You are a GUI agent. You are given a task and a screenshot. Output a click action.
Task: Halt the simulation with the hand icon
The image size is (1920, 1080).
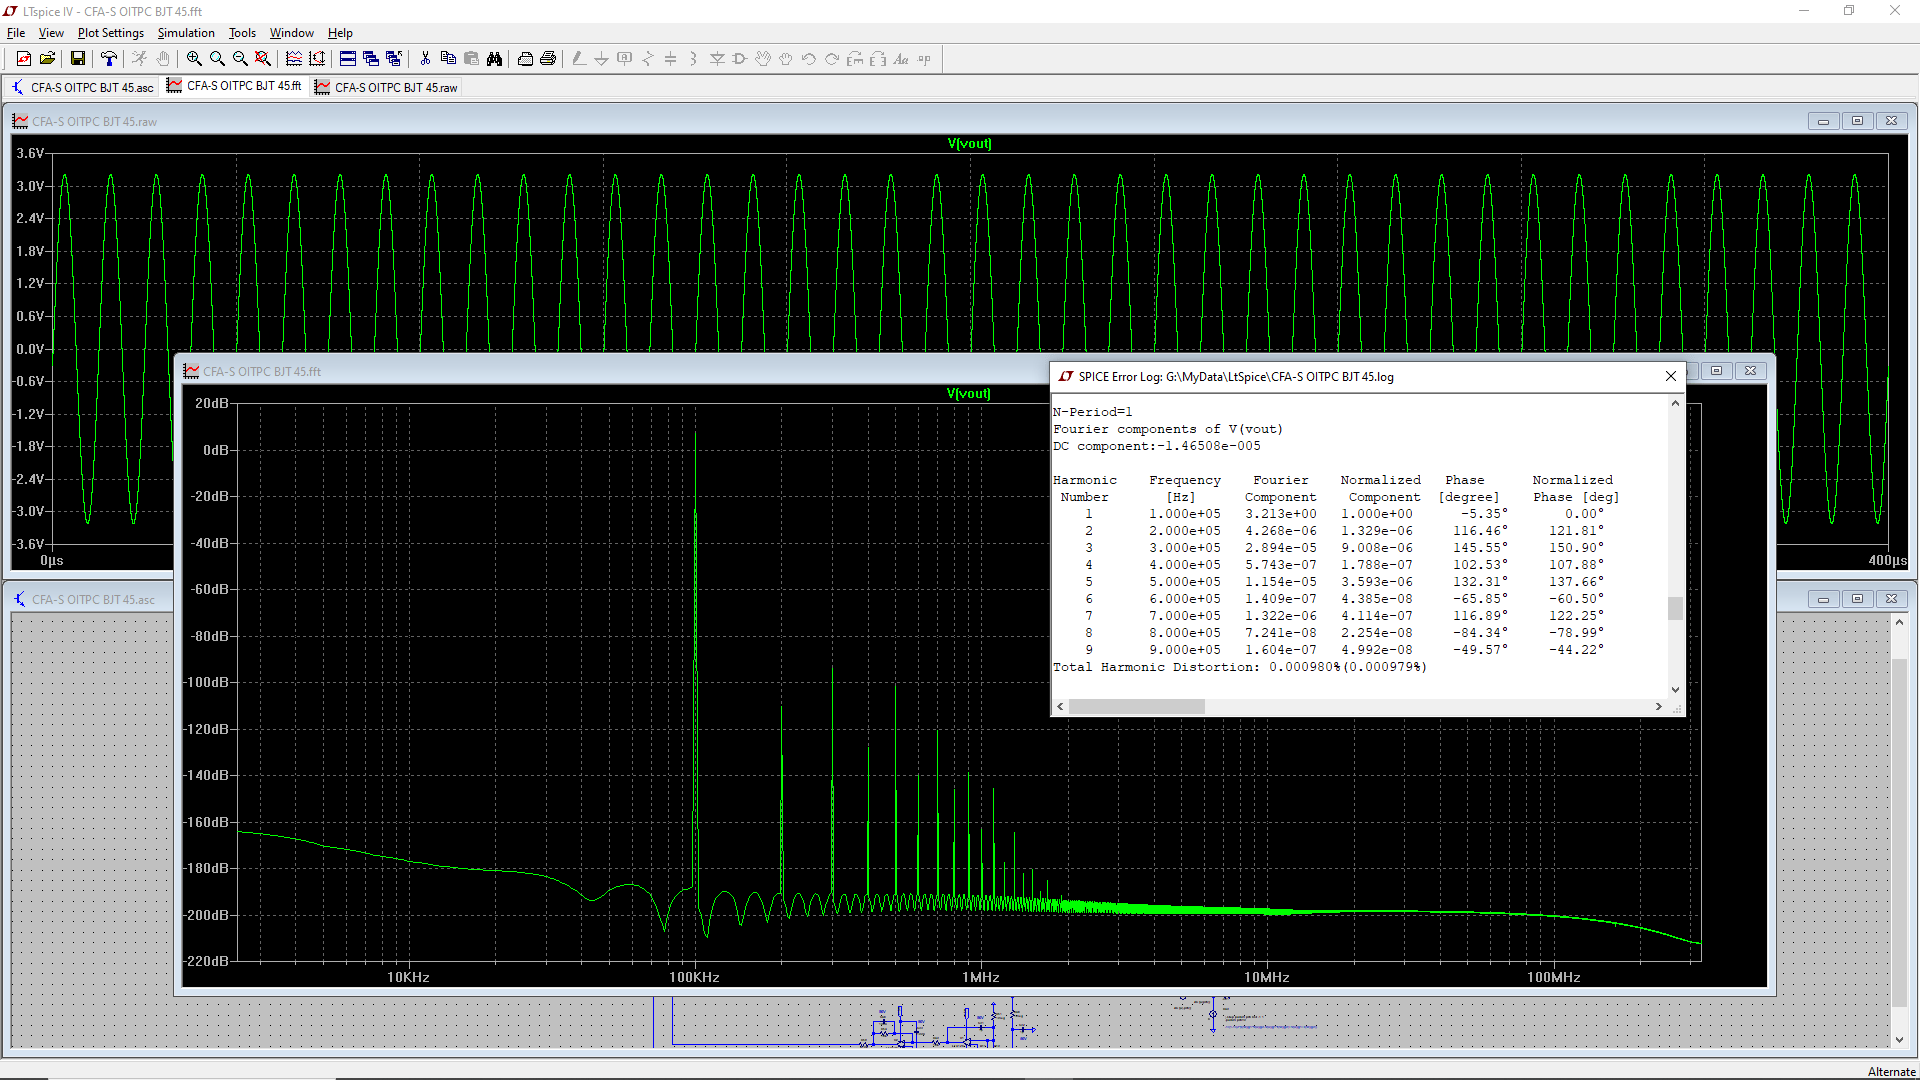coord(162,59)
